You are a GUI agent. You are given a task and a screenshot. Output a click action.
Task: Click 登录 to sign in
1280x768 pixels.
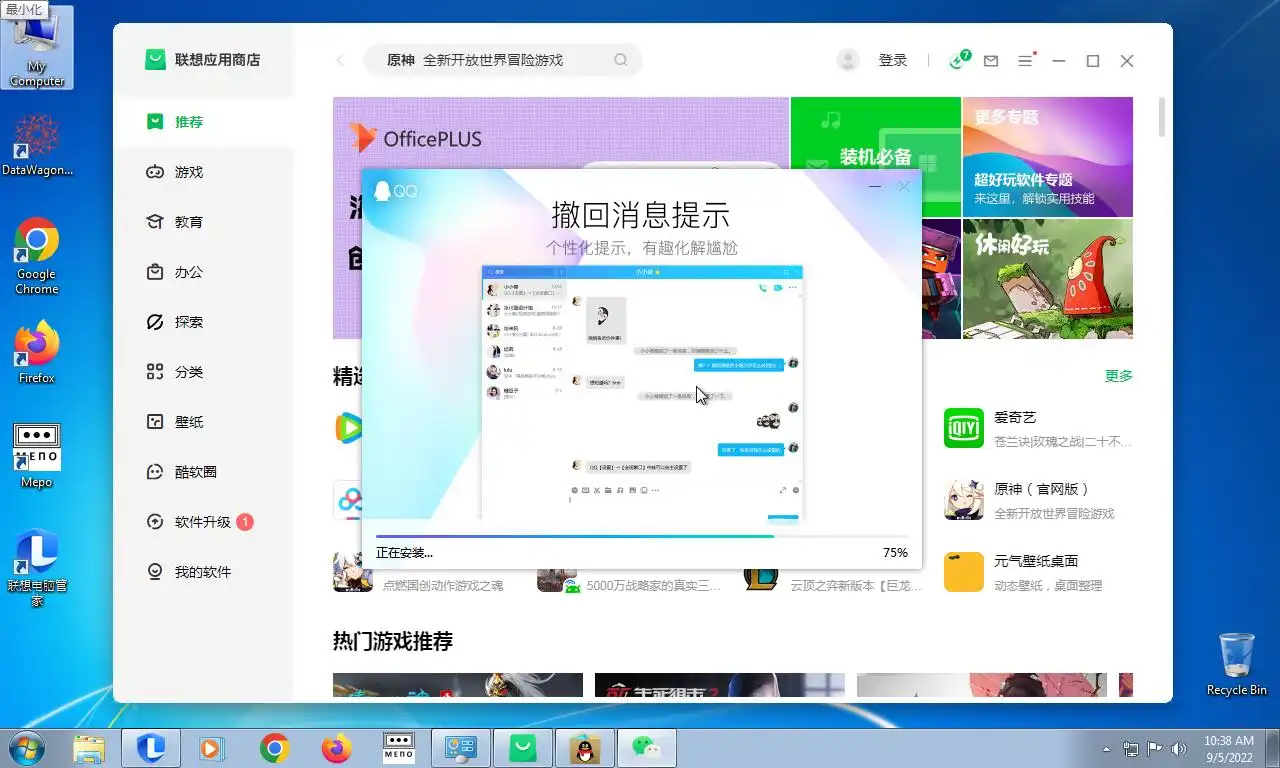(892, 60)
